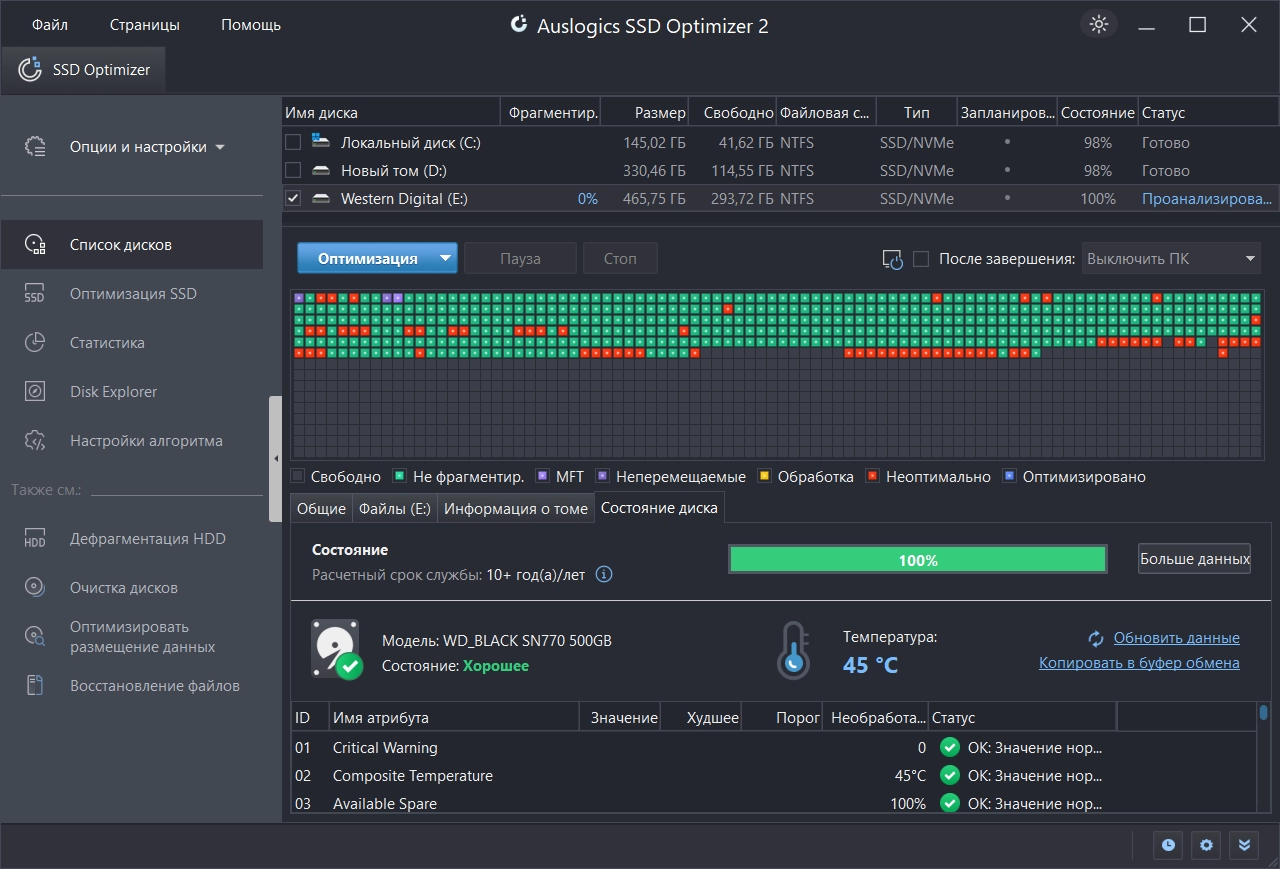
Task: Open Восстановление файлов in the sidebar
Action: coord(154,686)
